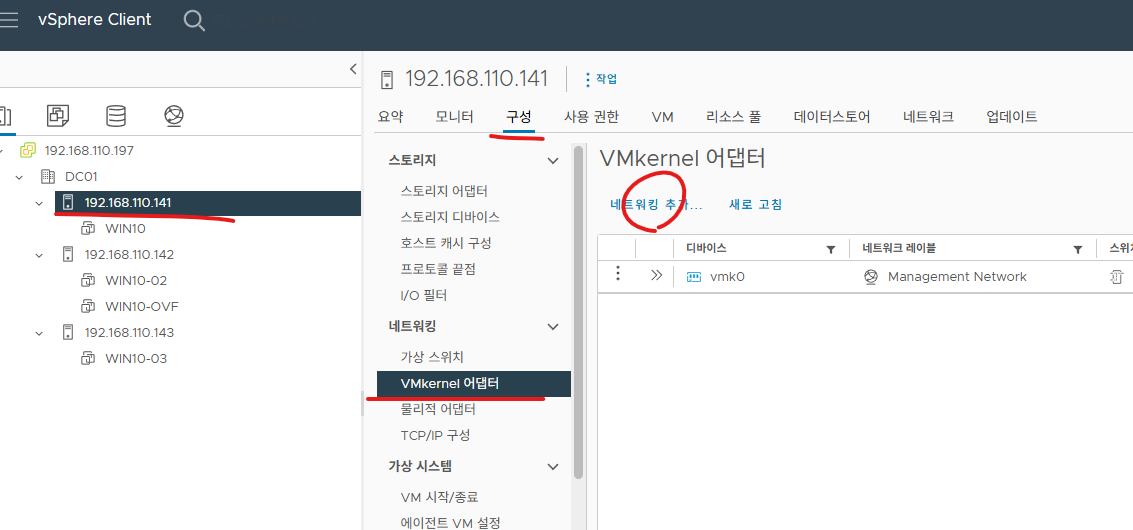
Task: Filter the 디바이스 column
Action: [831, 249]
